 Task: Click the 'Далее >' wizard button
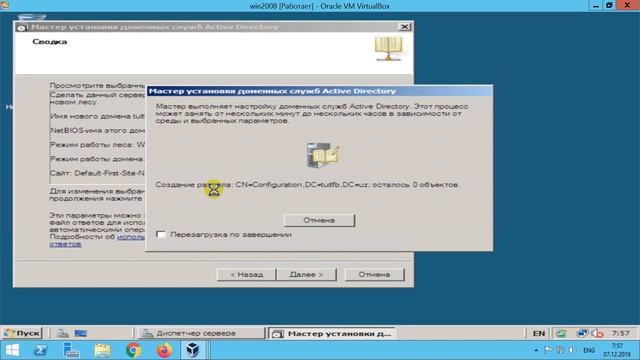click(x=307, y=275)
